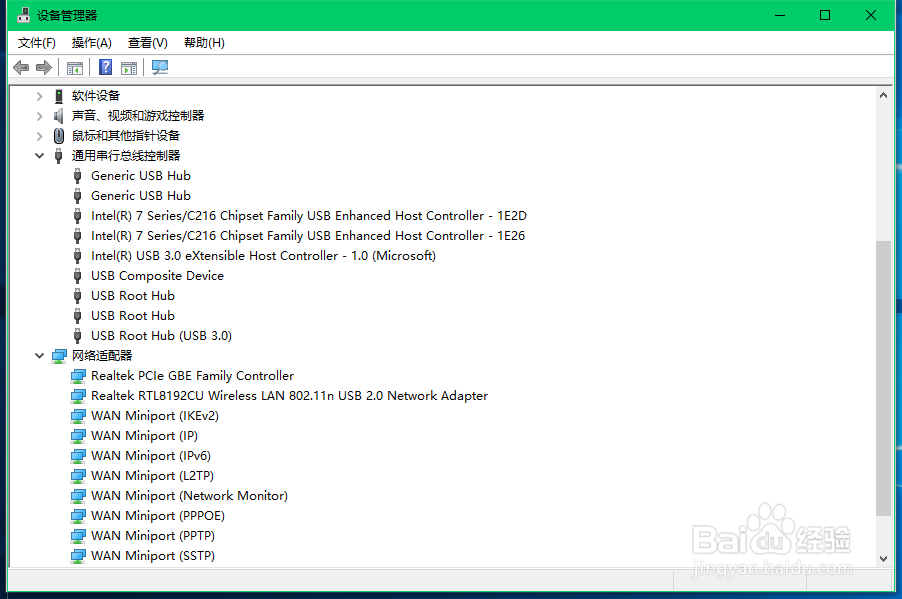Select the 通用串行总线控制器 category label
The image size is (902, 599).
pos(126,156)
